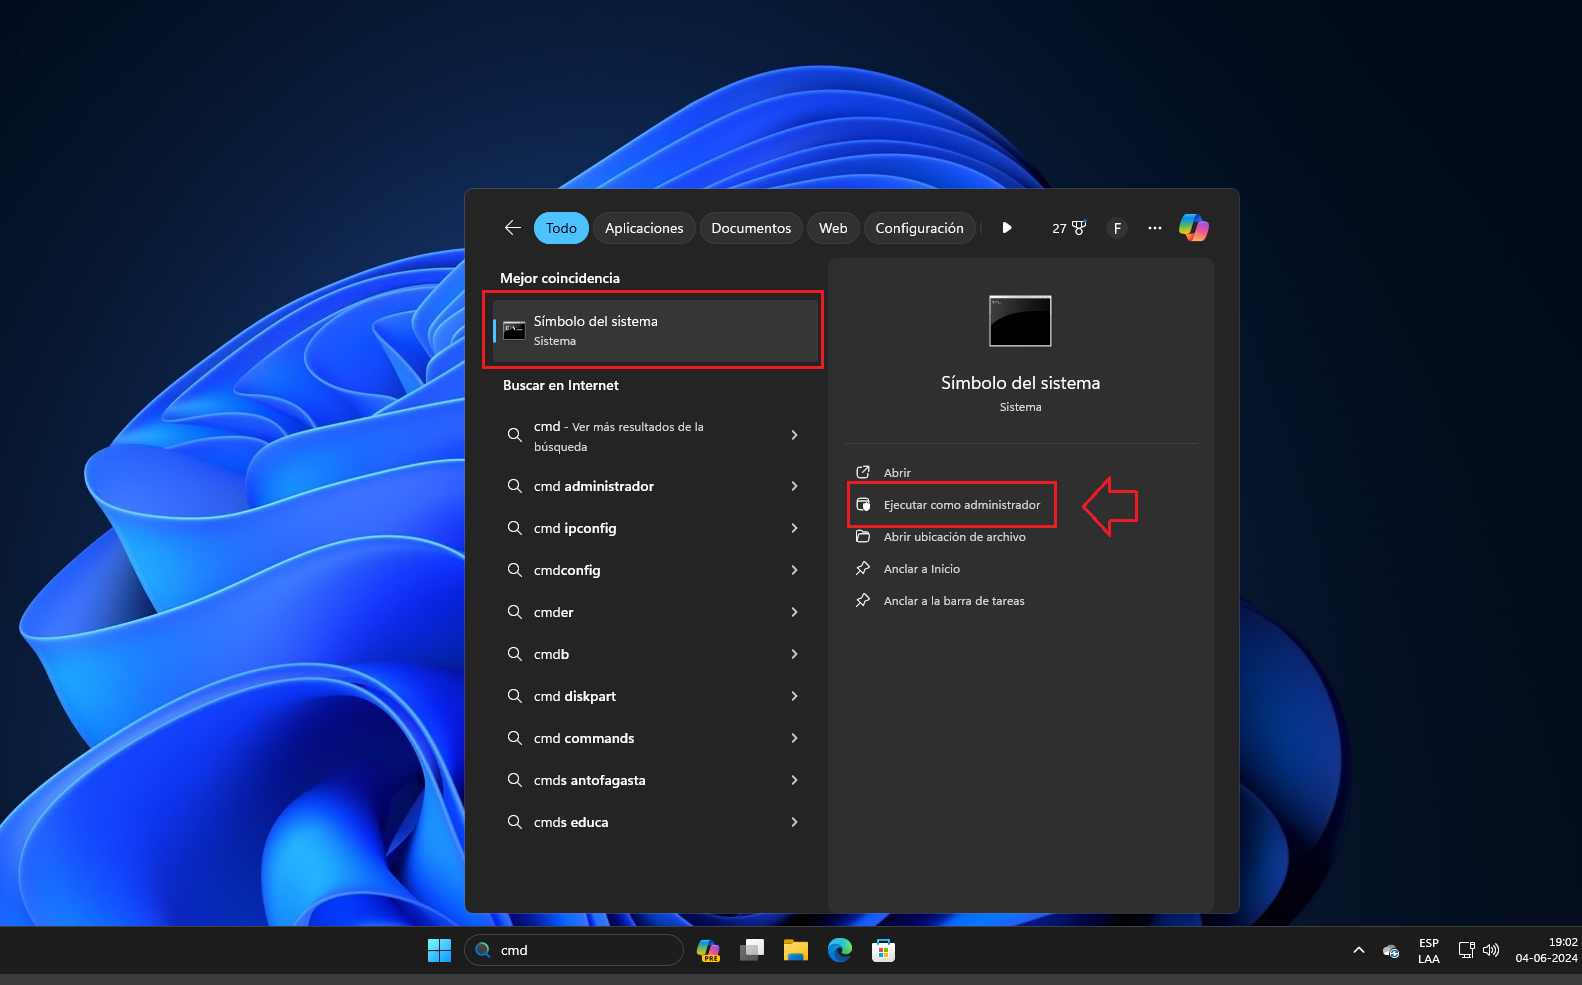Open Microsoft Store from the taskbar
Image resolution: width=1582 pixels, height=985 pixels.
point(883,950)
